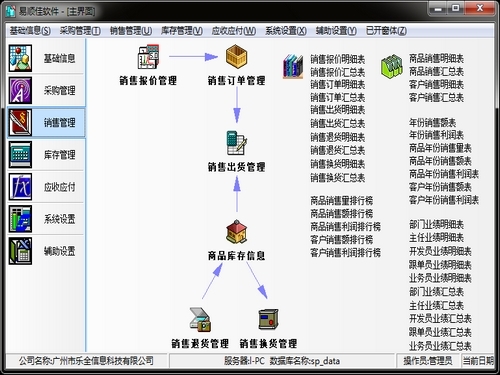Open the 已开窗体(Z) menu
The height and width of the screenshot is (375, 500).
click(386, 31)
